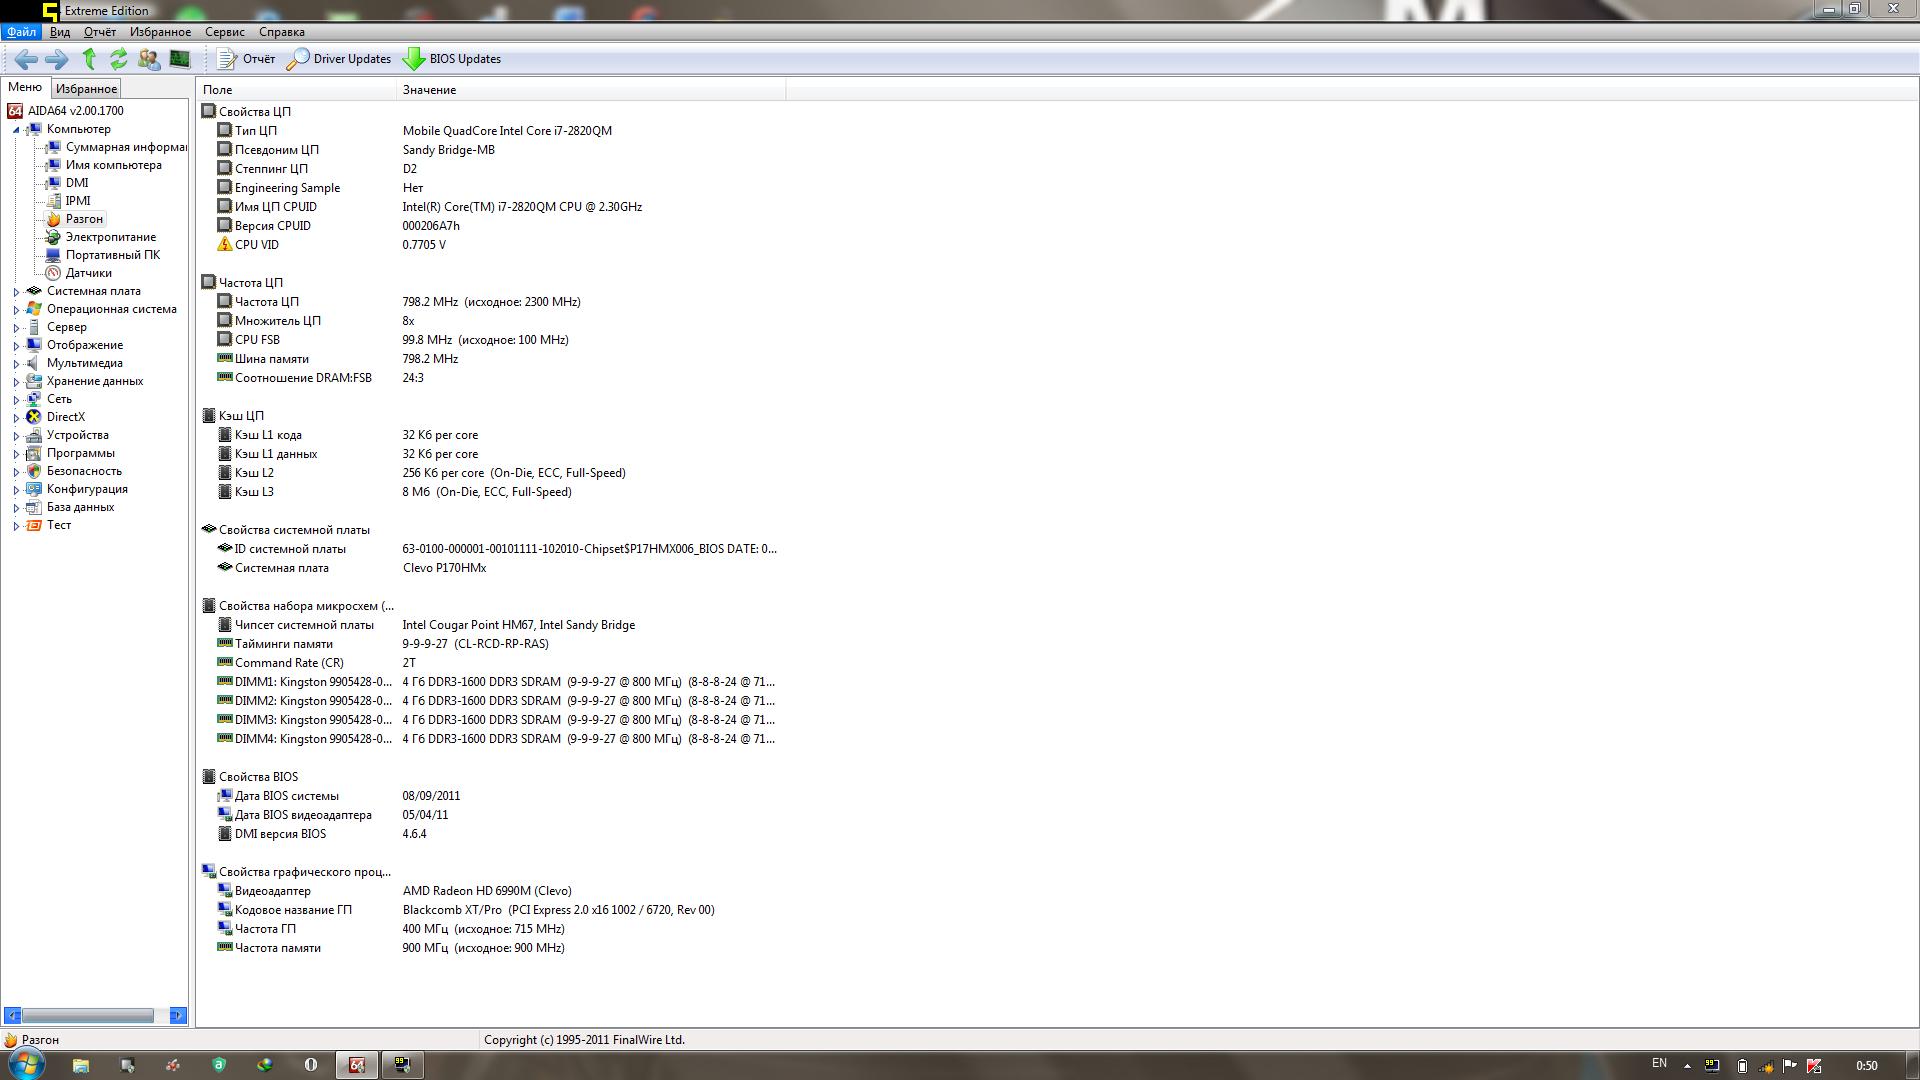Click the Электропитание icon in tree

click(54, 237)
